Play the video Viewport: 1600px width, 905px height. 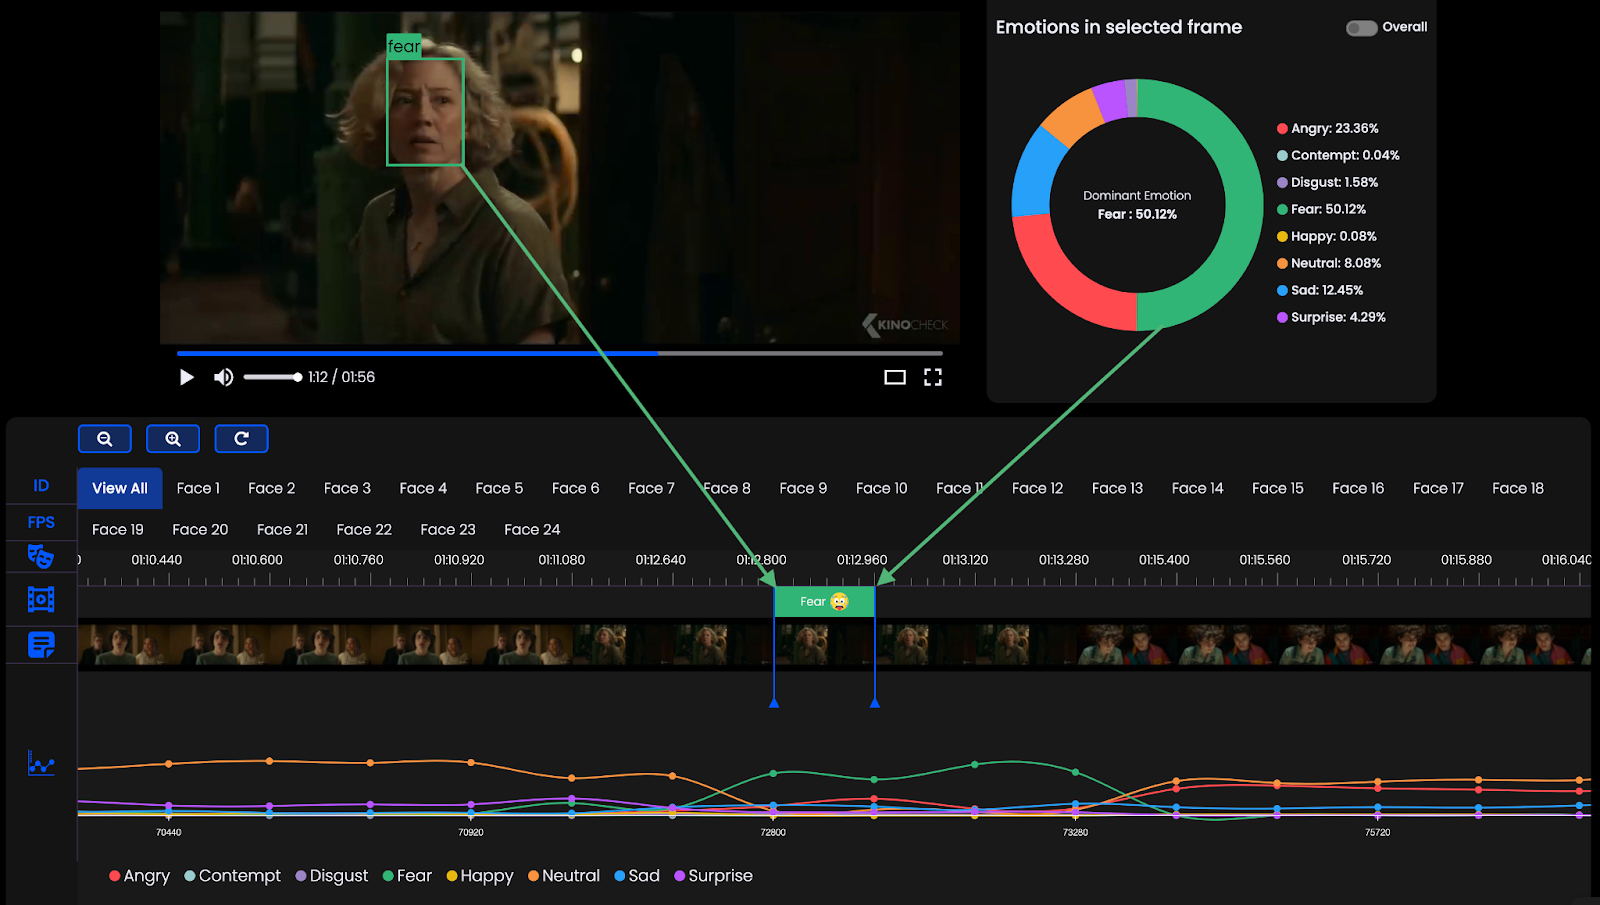[x=186, y=377]
